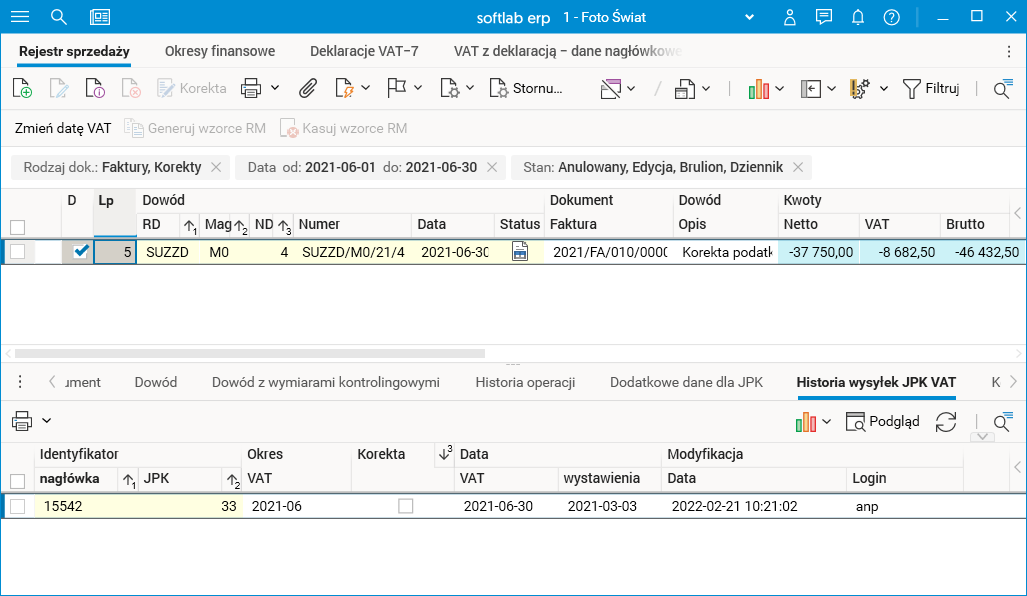Toggle the checked D column box in row 5
The height and width of the screenshot is (596, 1027).
pos(81,251)
